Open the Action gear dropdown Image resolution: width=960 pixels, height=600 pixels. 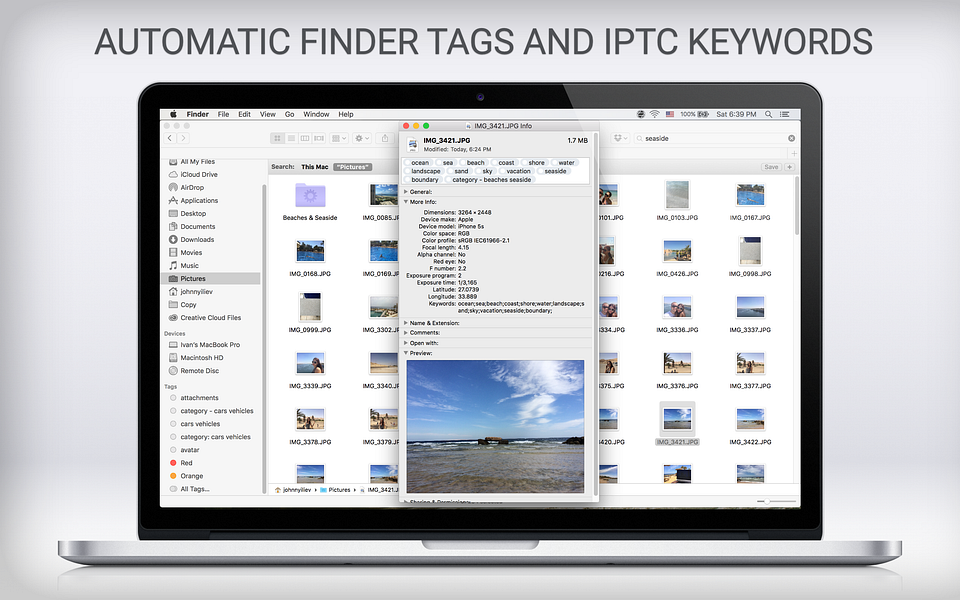point(362,138)
